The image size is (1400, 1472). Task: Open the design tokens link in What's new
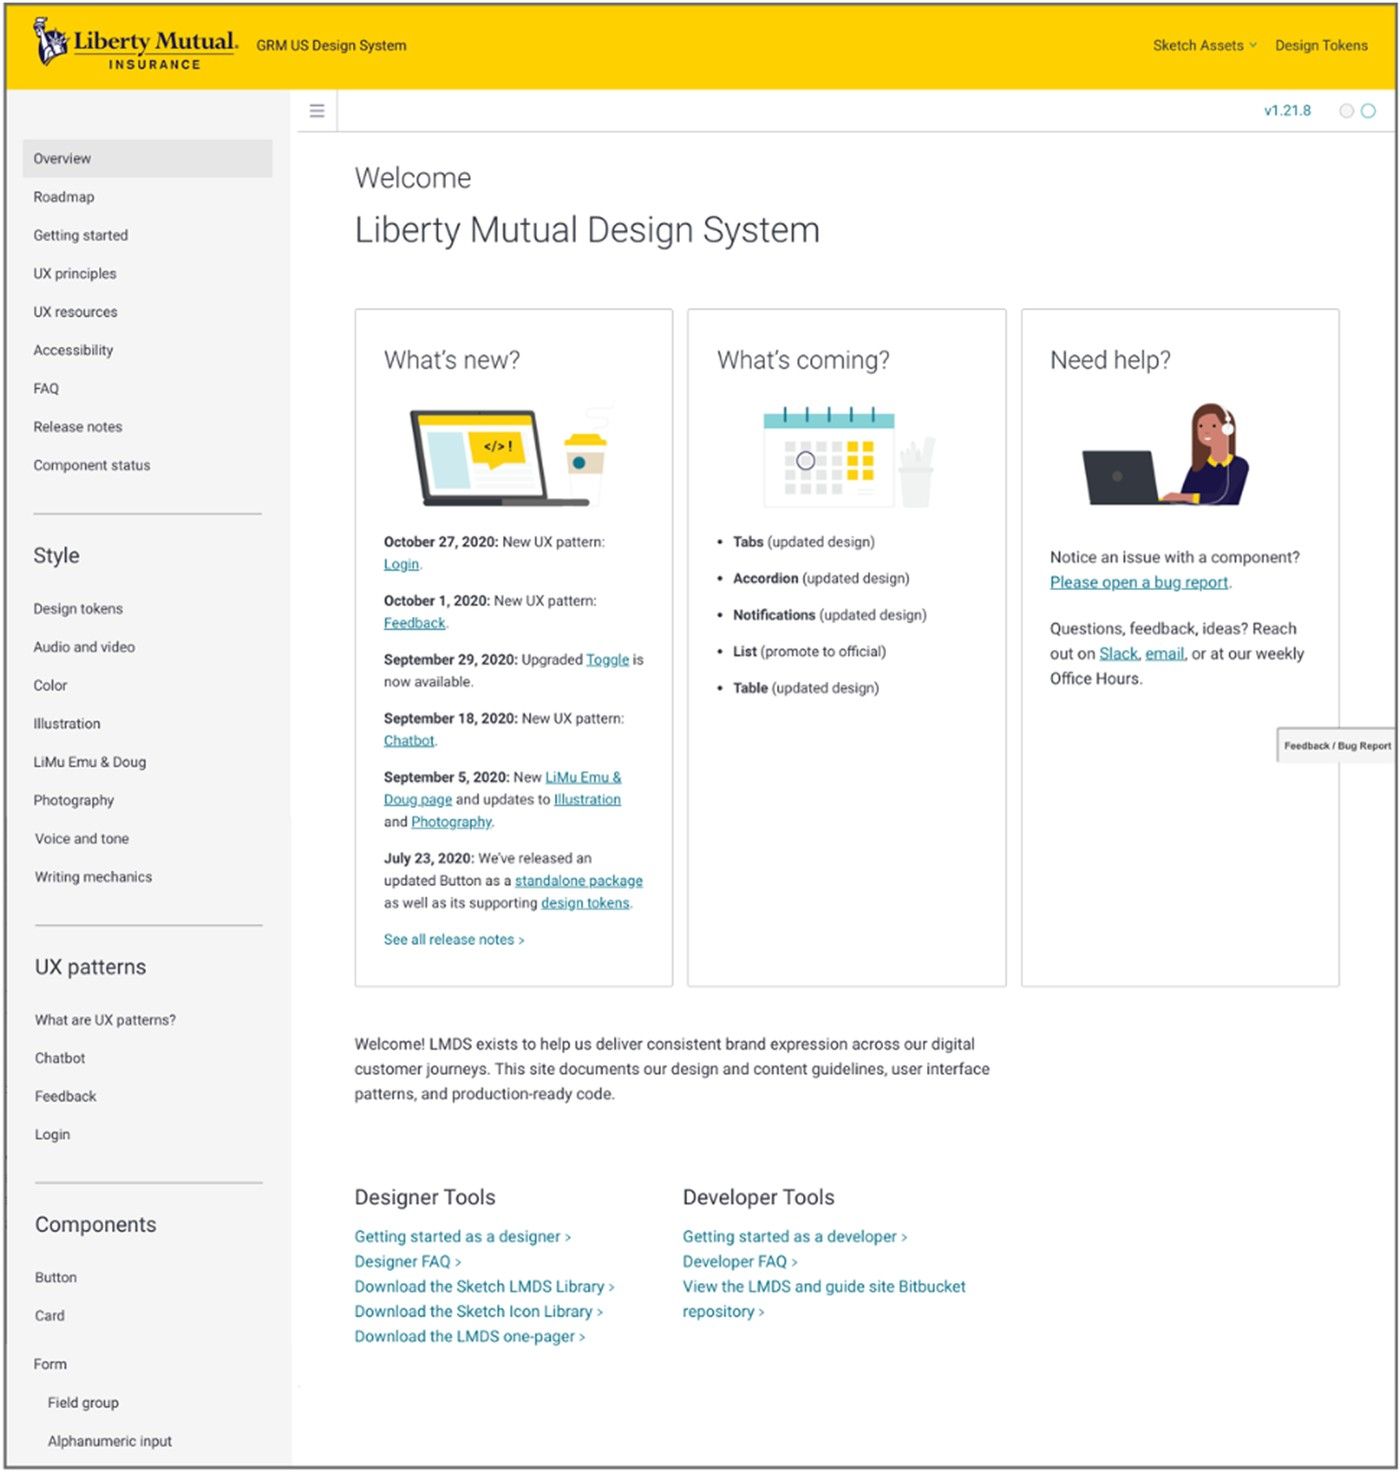point(585,903)
